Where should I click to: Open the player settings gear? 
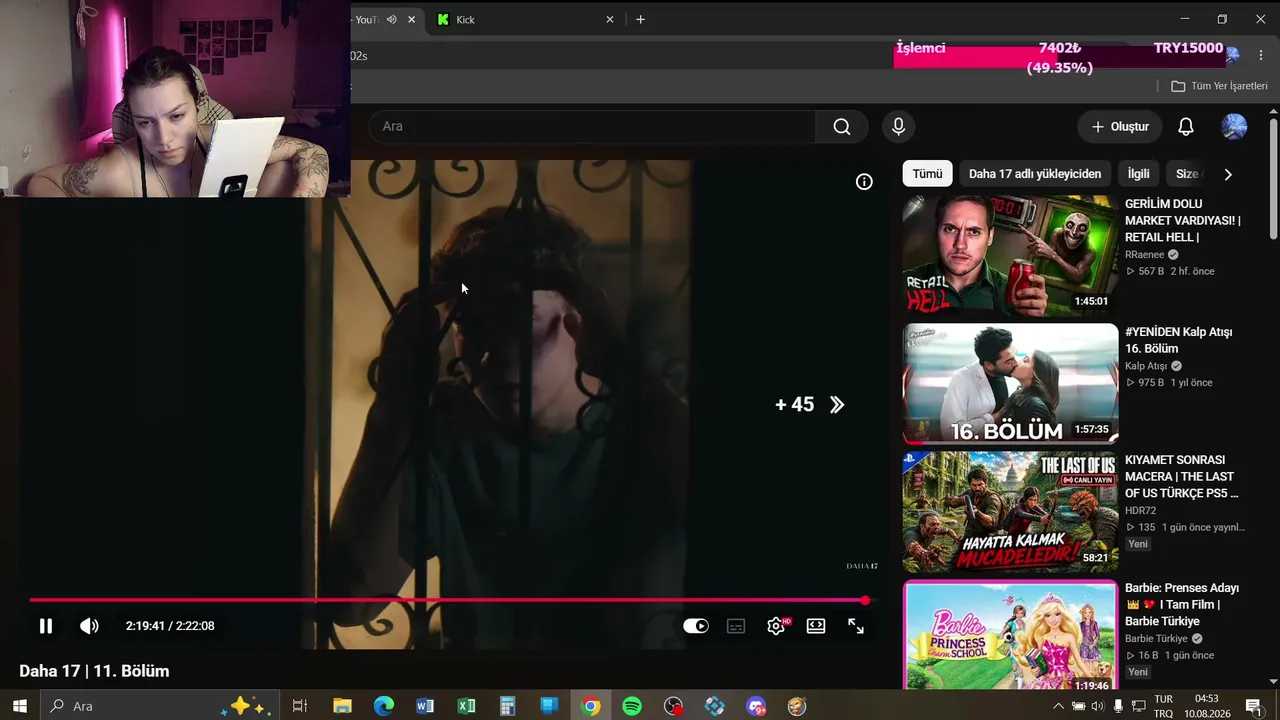[x=776, y=626]
